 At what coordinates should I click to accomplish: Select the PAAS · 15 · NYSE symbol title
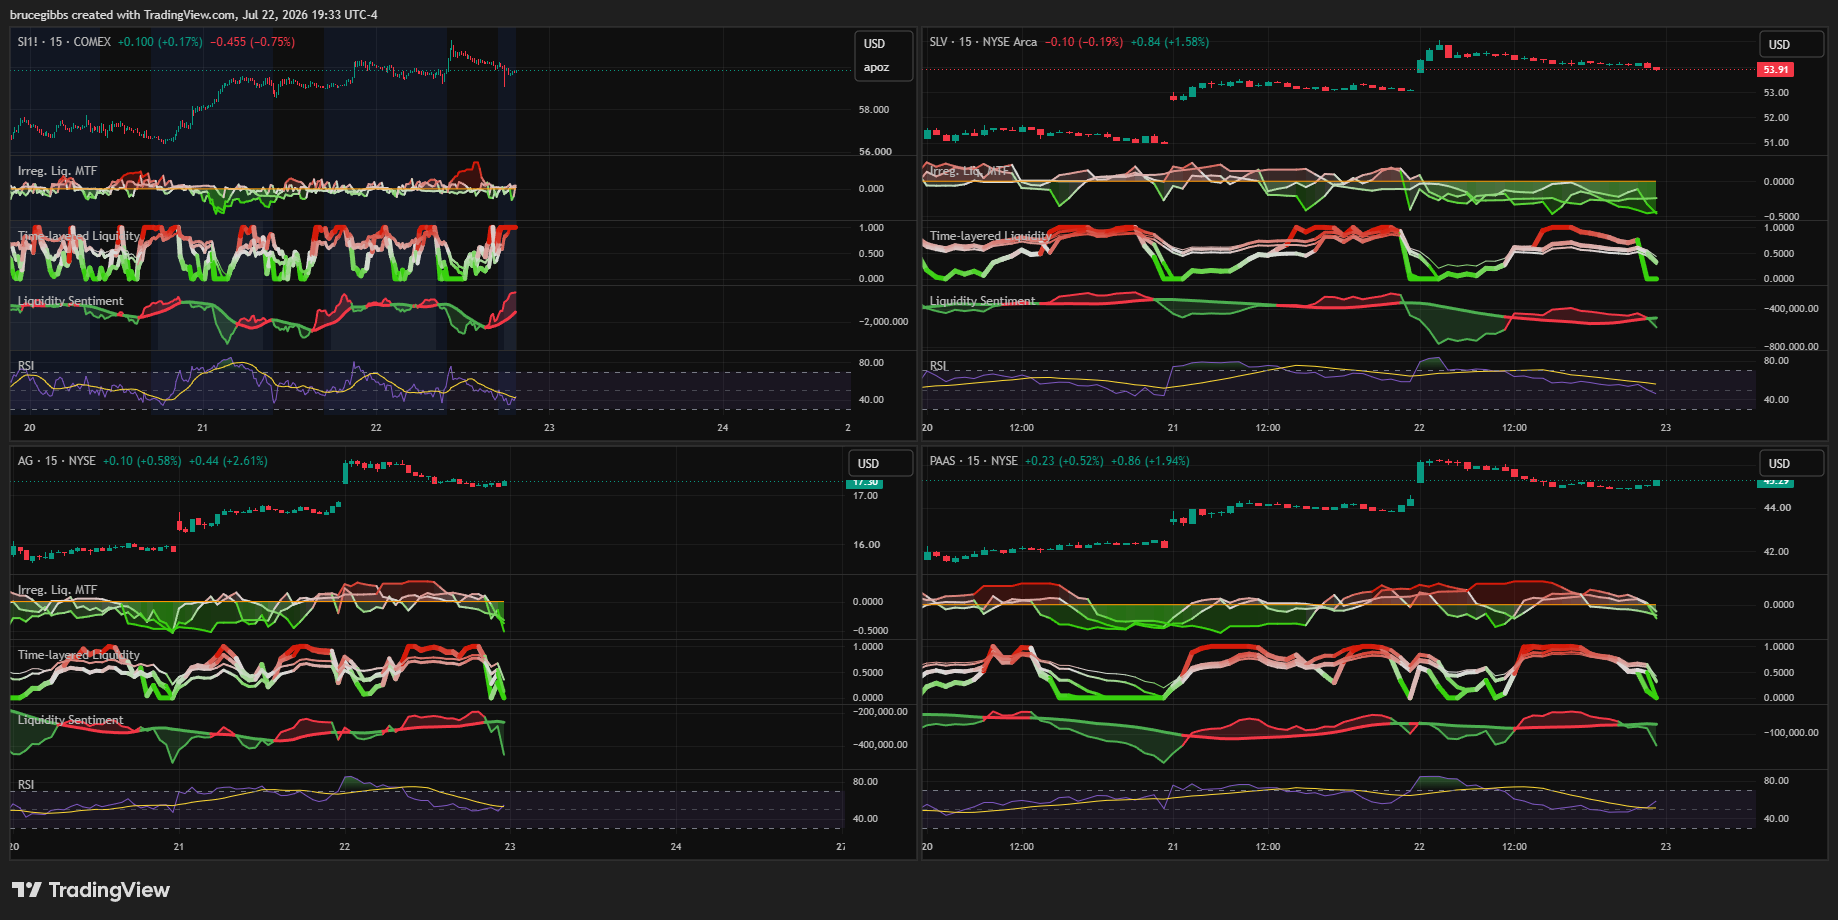click(x=973, y=461)
